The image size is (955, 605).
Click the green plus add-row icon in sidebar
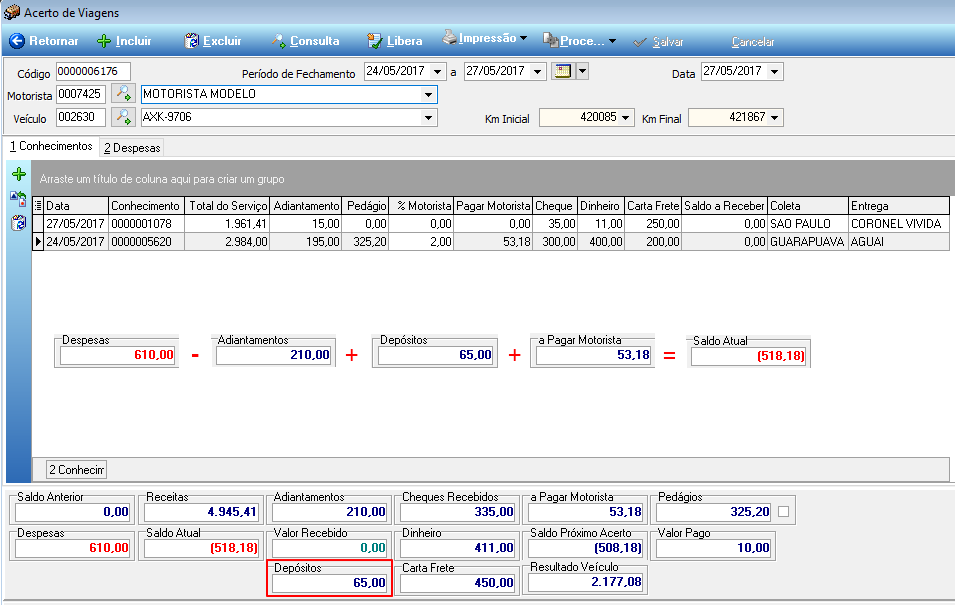pos(19,174)
